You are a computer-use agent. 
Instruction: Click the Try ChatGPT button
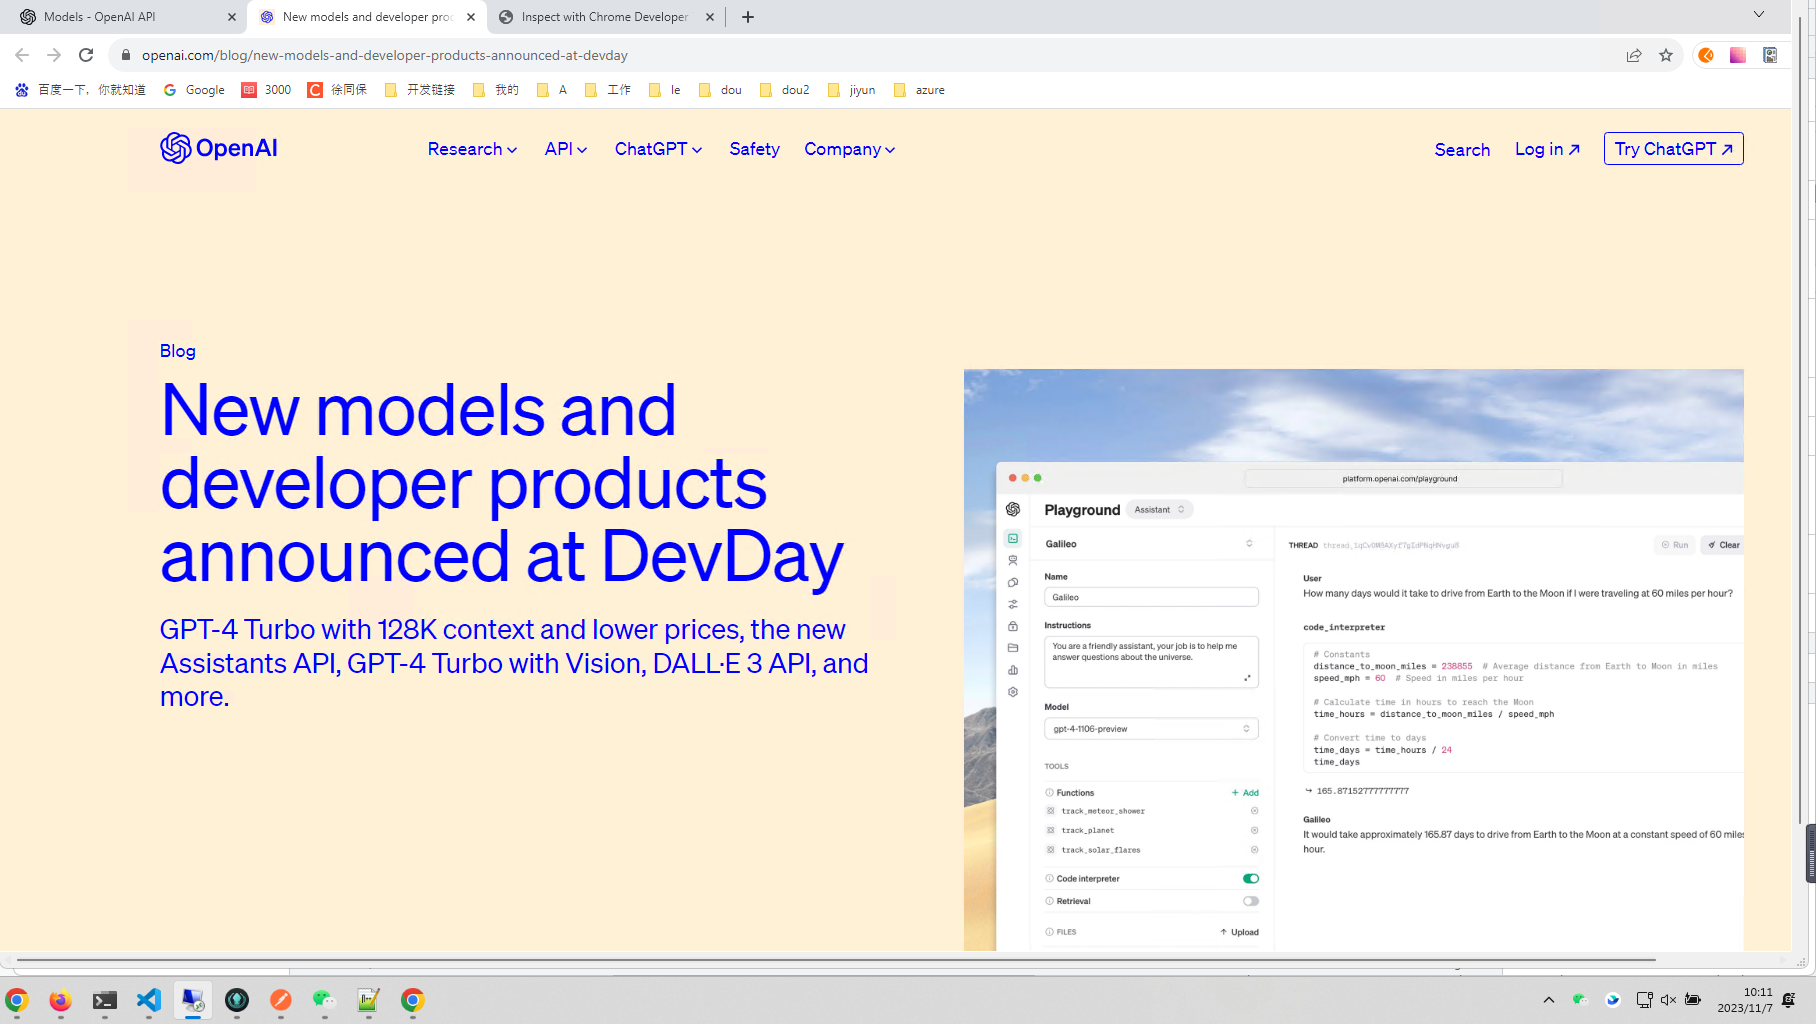coord(1673,149)
